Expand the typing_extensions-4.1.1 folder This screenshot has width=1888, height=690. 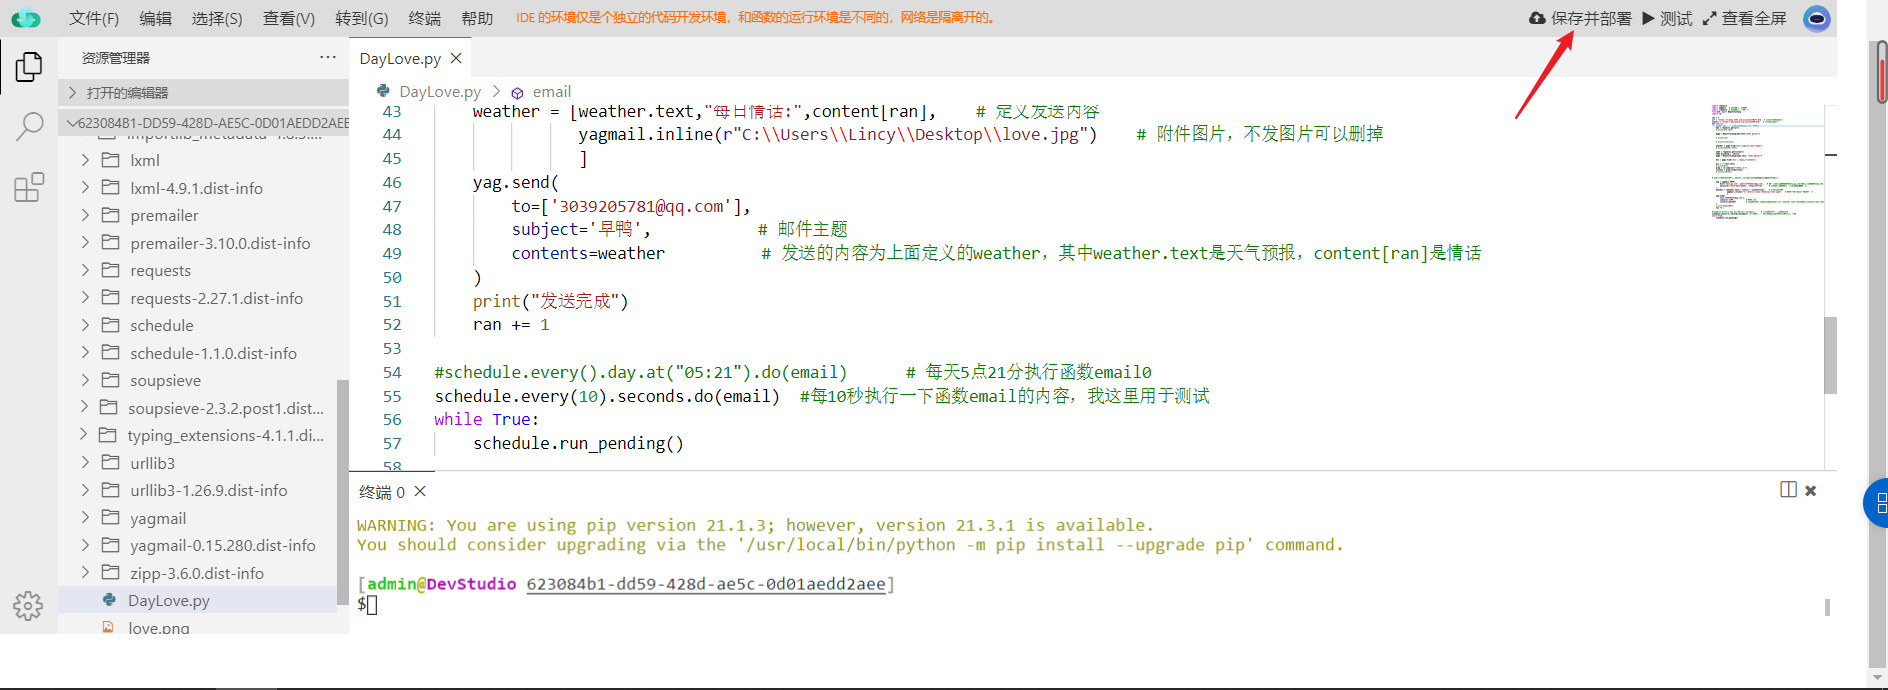[85, 435]
